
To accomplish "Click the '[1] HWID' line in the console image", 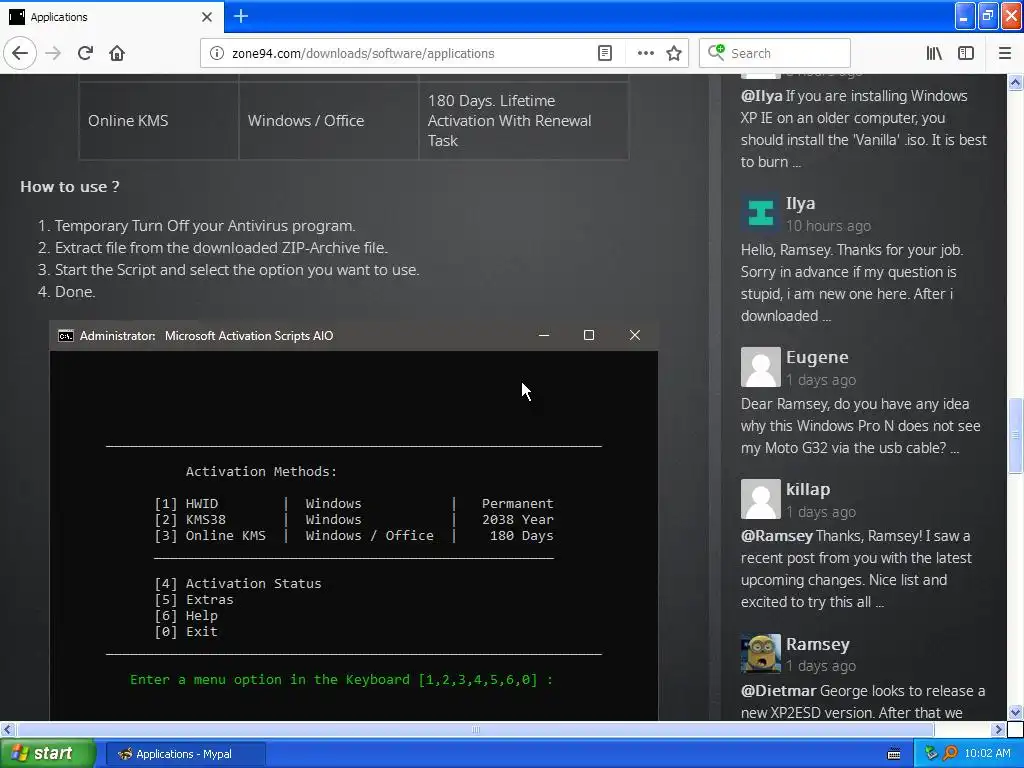I will coord(353,504).
